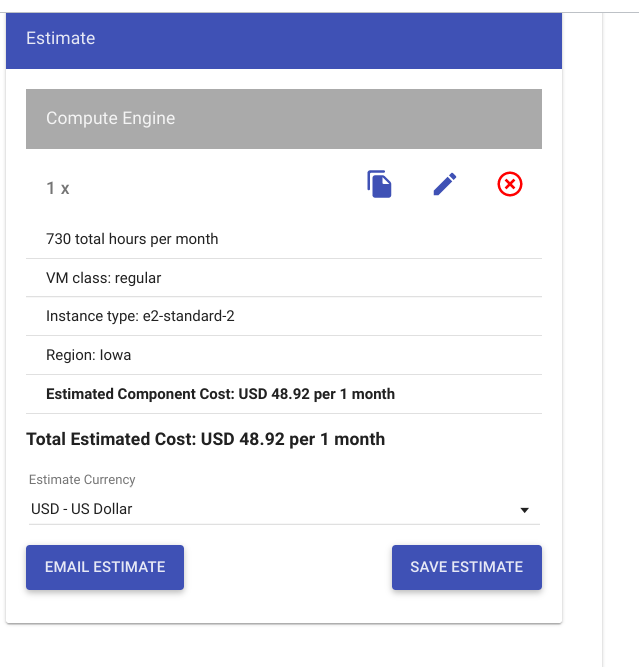The width and height of the screenshot is (639, 667).
Task: Select the Estimated Component Cost line
Action: tap(220, 394)
